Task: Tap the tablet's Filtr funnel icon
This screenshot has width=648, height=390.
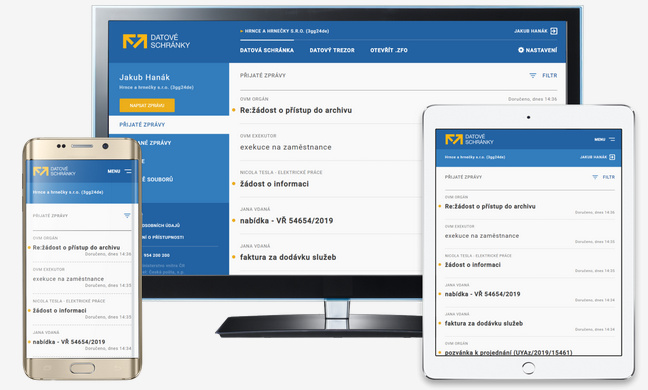Action: 595,177
